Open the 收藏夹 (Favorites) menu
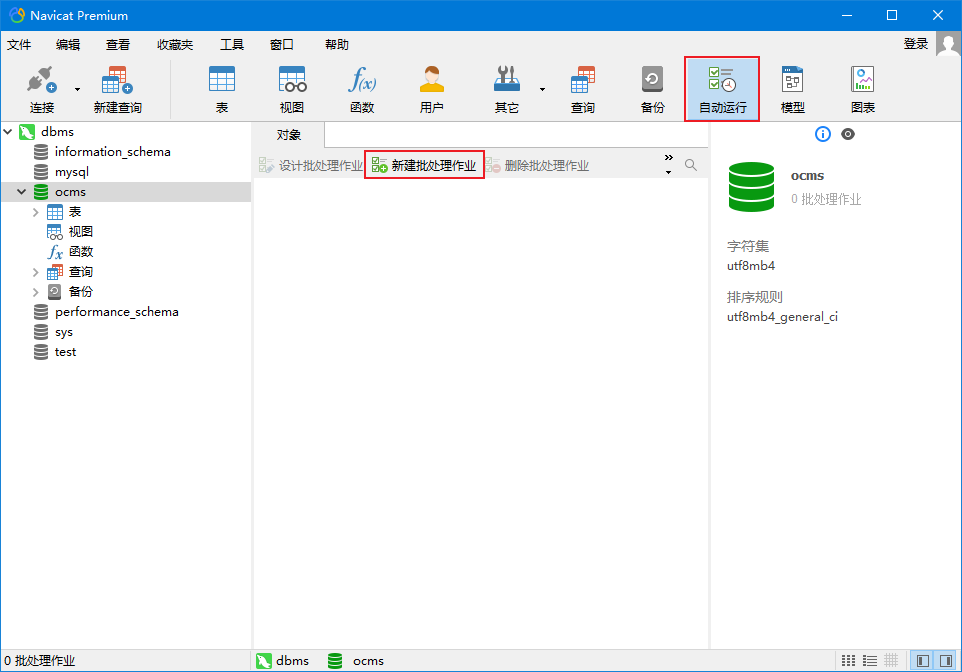This screenshot has height=672, width=962. tap(175, 44)
